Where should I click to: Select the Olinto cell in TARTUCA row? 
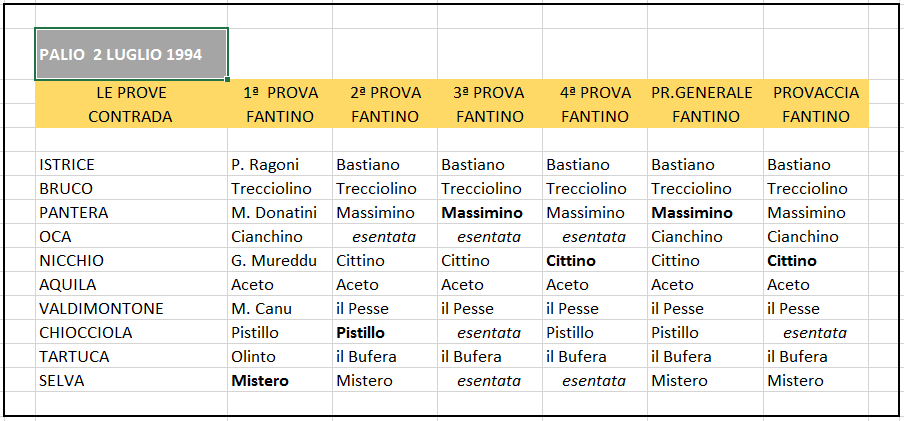280,356
